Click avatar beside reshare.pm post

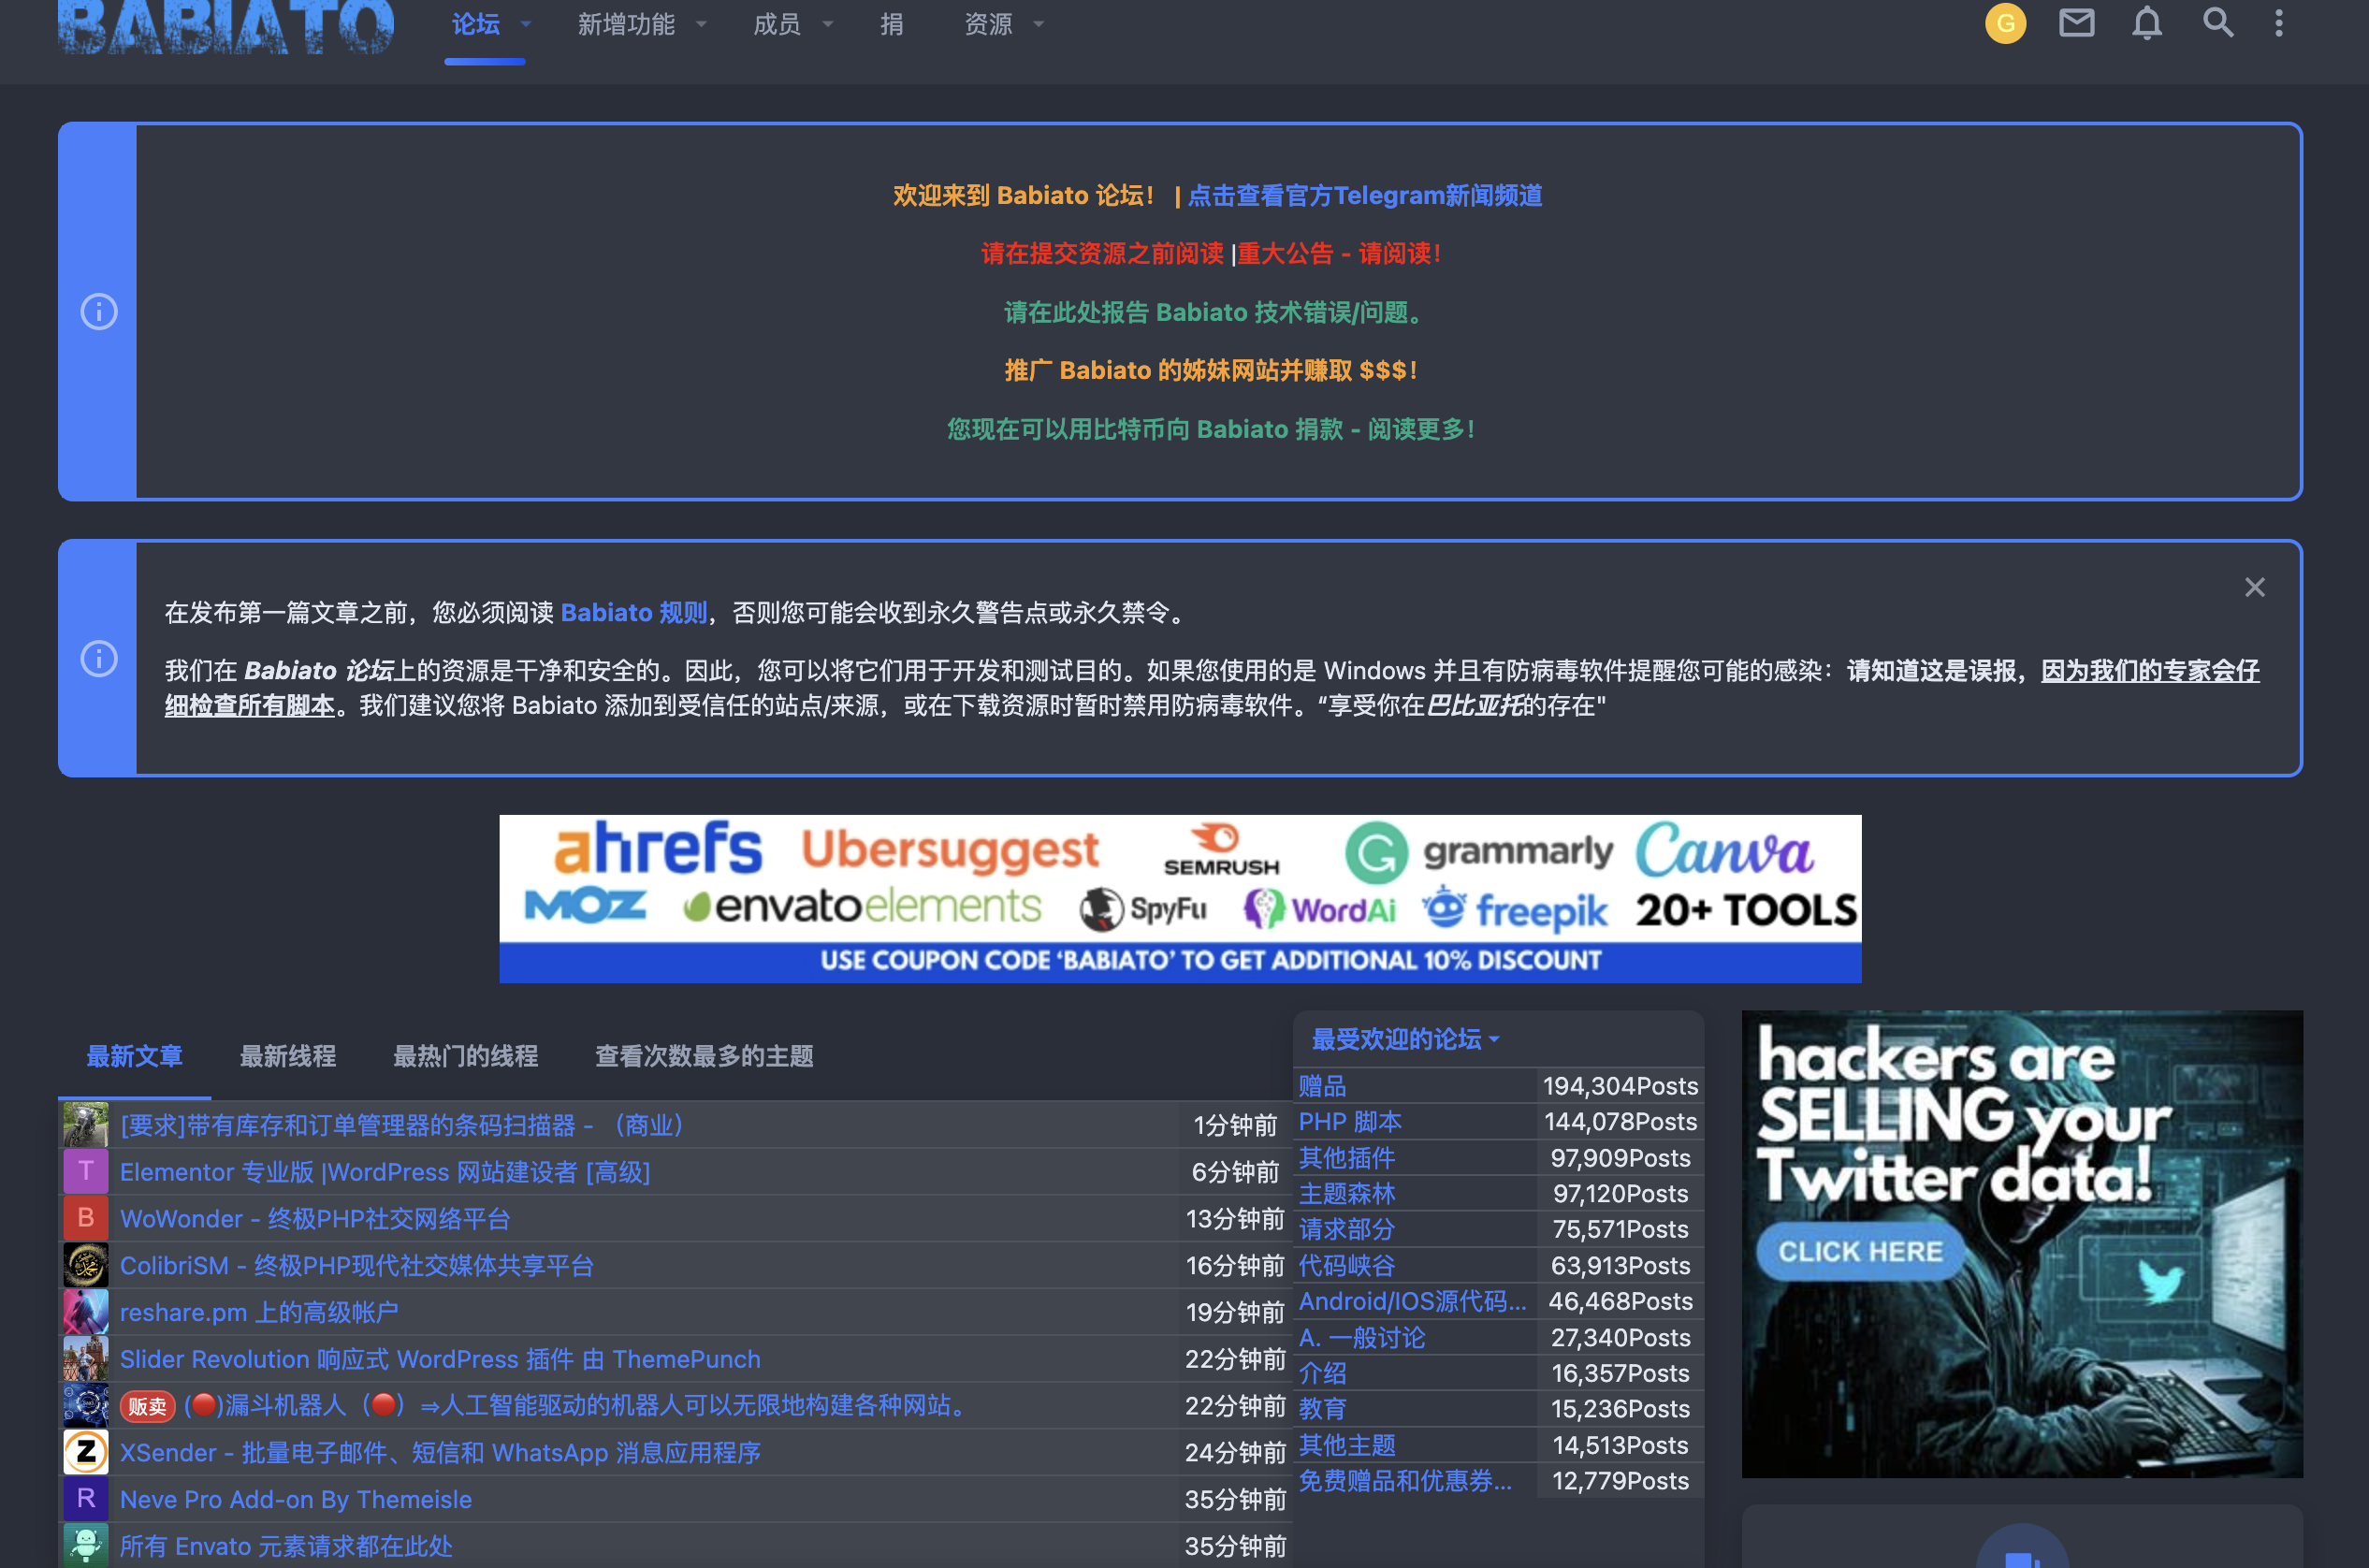pos(86,1312)
